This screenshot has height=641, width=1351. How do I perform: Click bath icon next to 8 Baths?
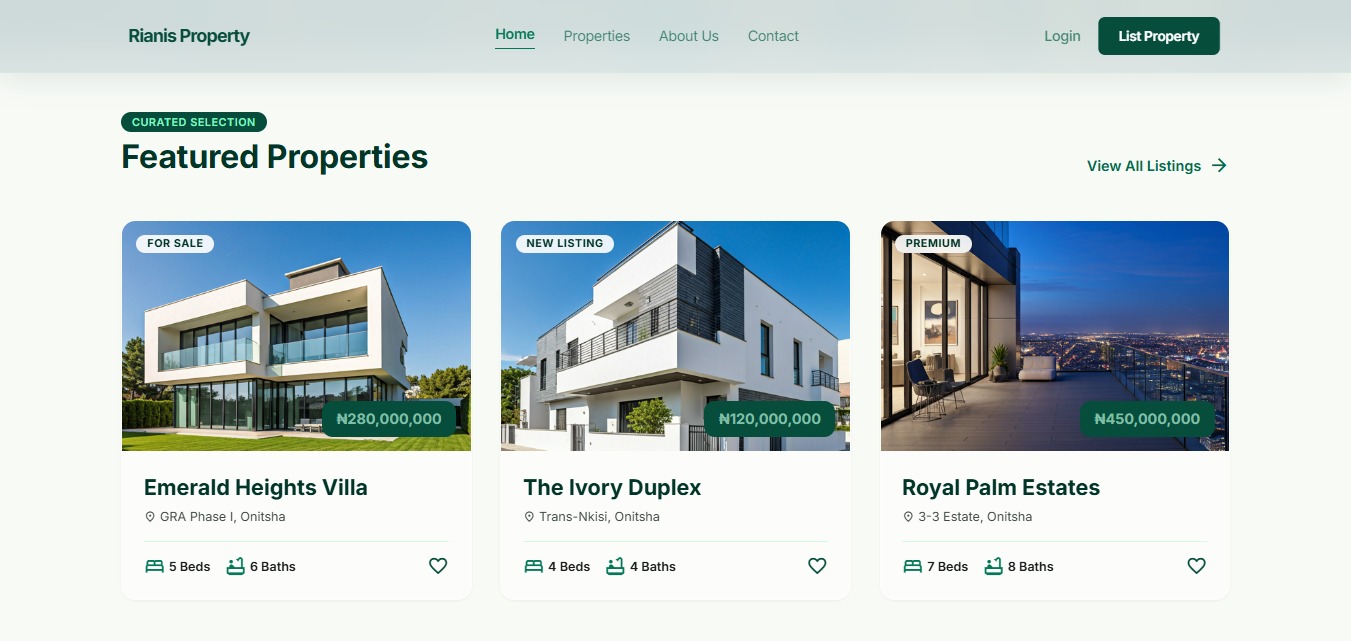tap(993, 566)
